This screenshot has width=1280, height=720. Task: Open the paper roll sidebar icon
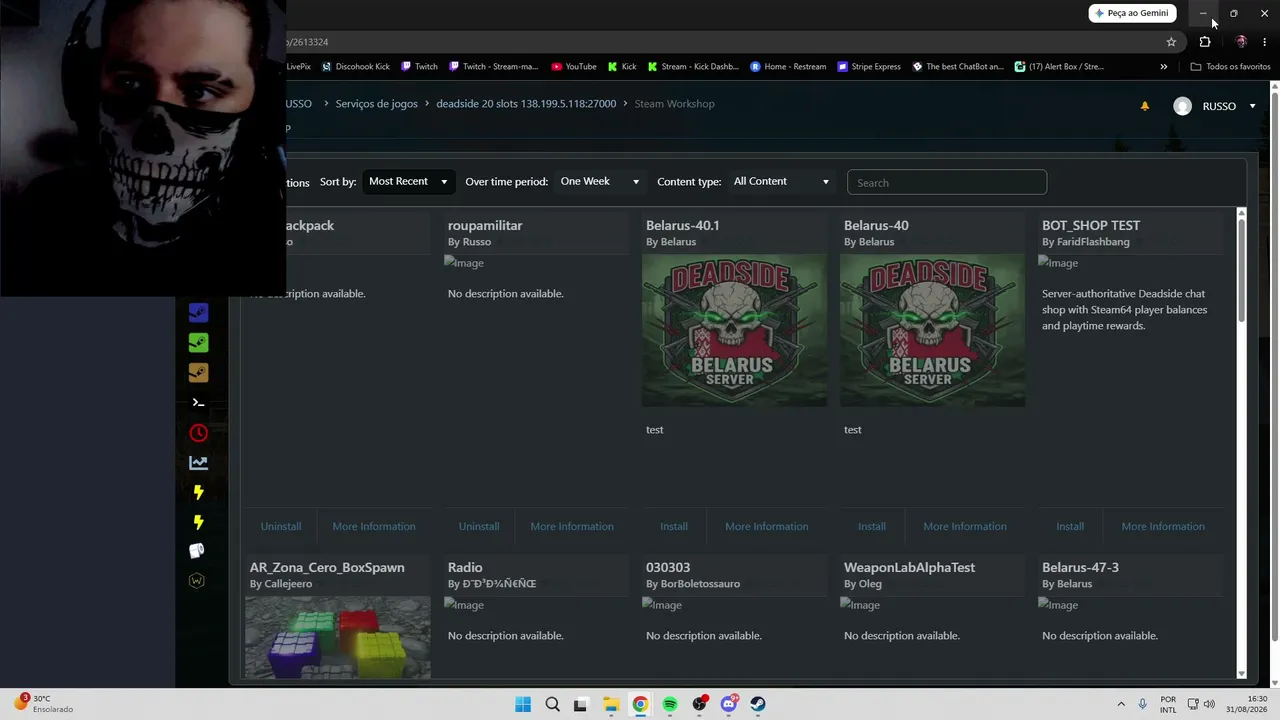tap(197, 551)
